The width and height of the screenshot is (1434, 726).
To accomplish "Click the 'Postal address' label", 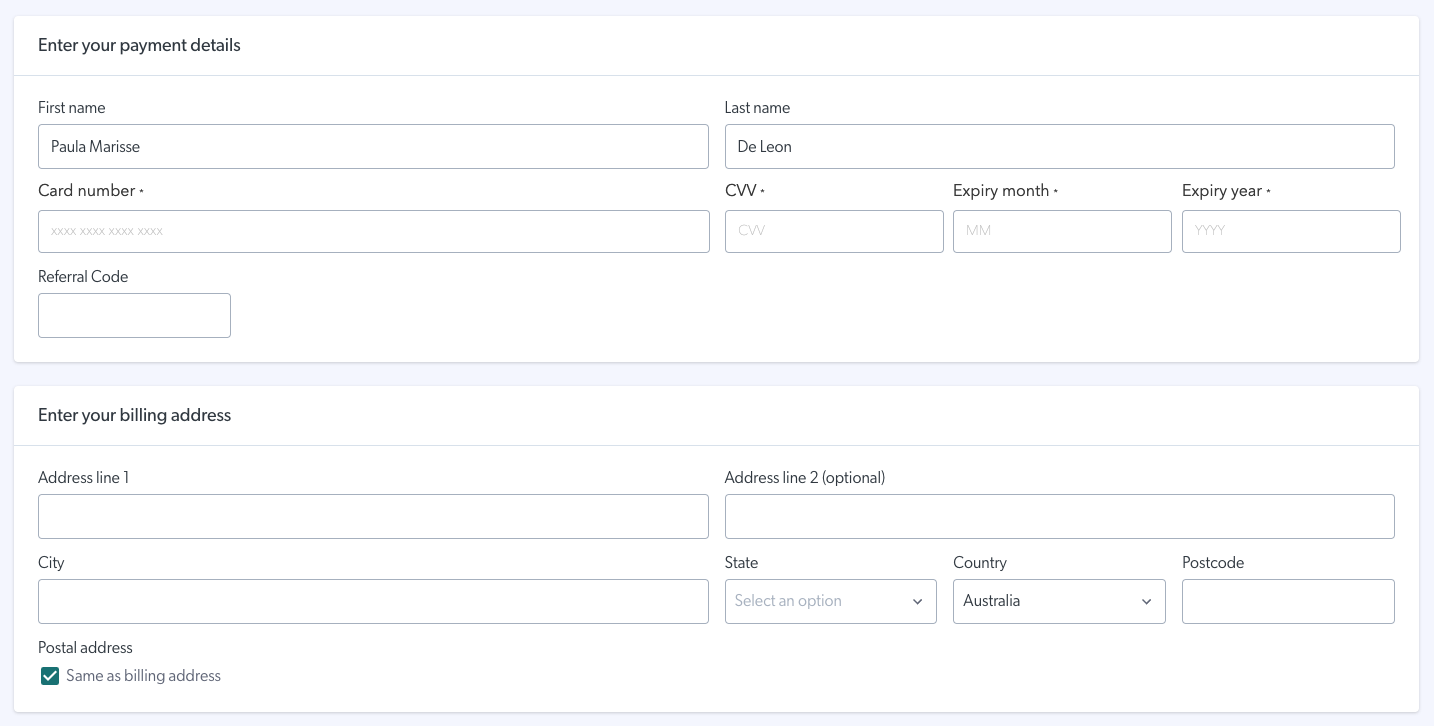I will click(85, 648).
